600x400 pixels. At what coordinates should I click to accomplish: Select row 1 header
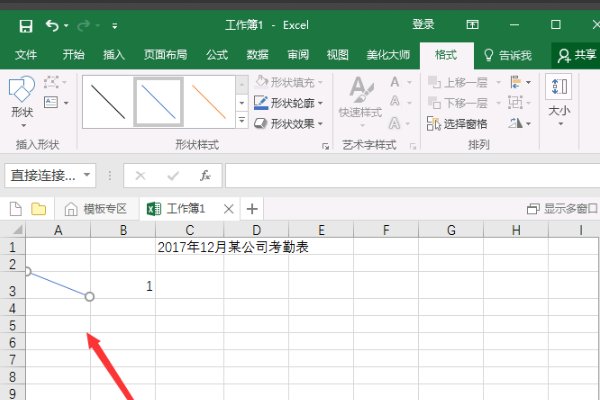pyautogui.click(x=12, y=247)
